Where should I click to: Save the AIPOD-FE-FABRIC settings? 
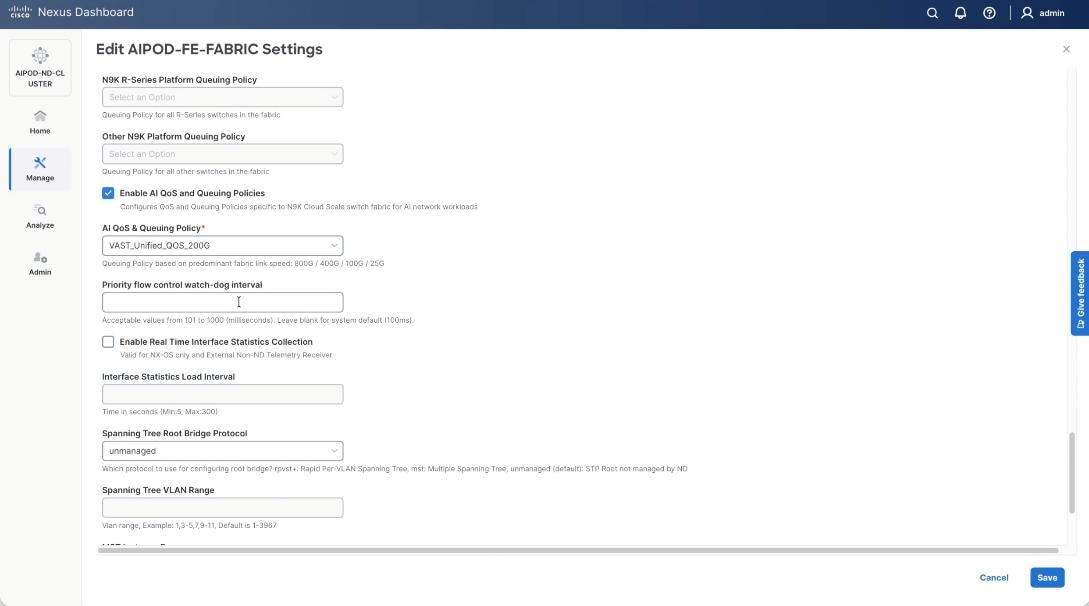1046,577
